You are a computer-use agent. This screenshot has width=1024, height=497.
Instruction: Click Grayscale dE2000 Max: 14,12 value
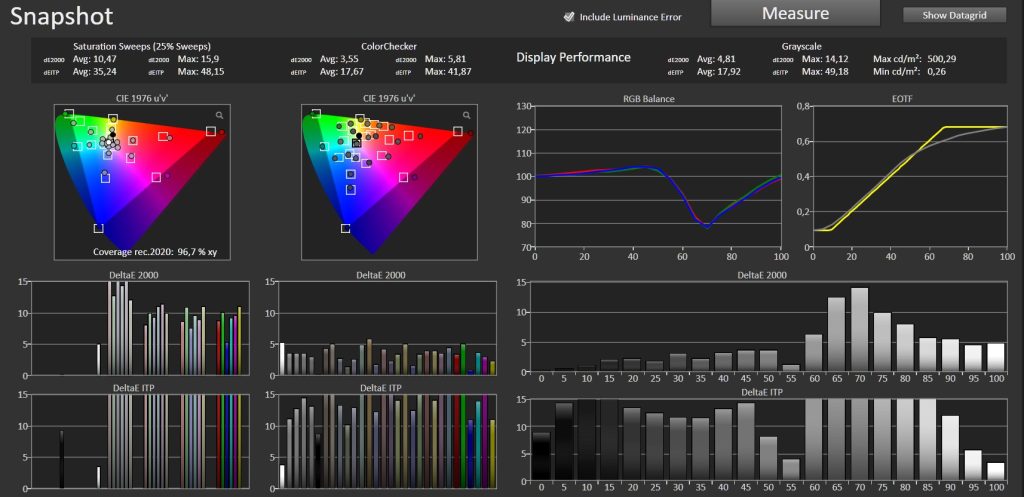pos(827,59)
